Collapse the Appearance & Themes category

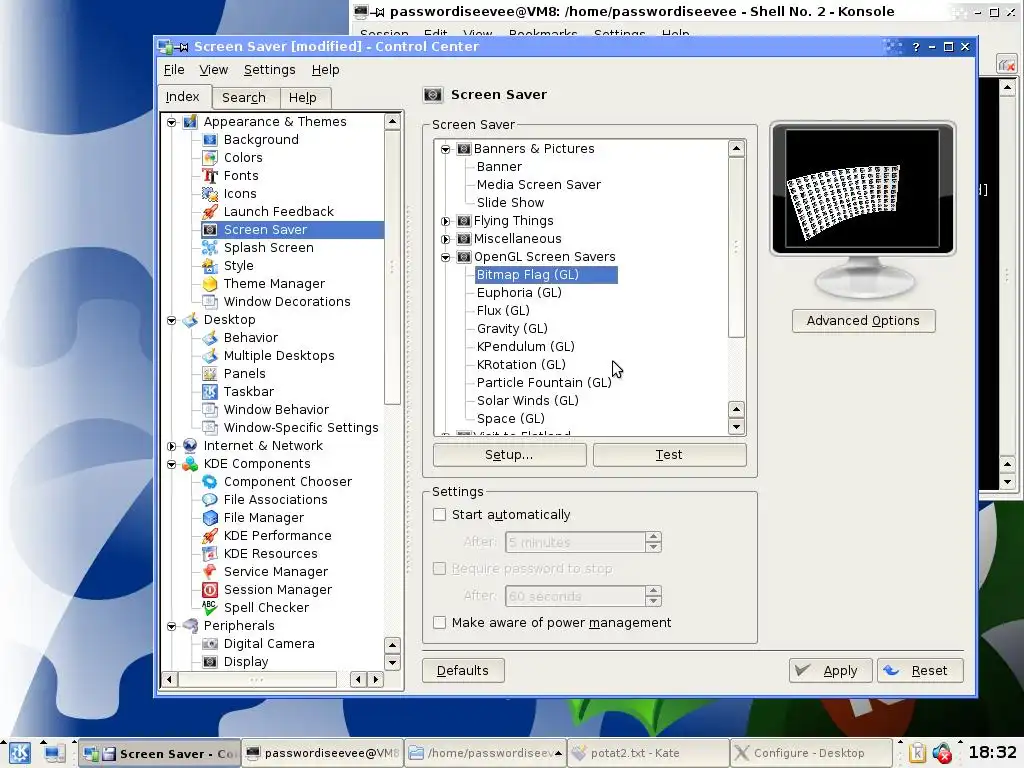172,122
